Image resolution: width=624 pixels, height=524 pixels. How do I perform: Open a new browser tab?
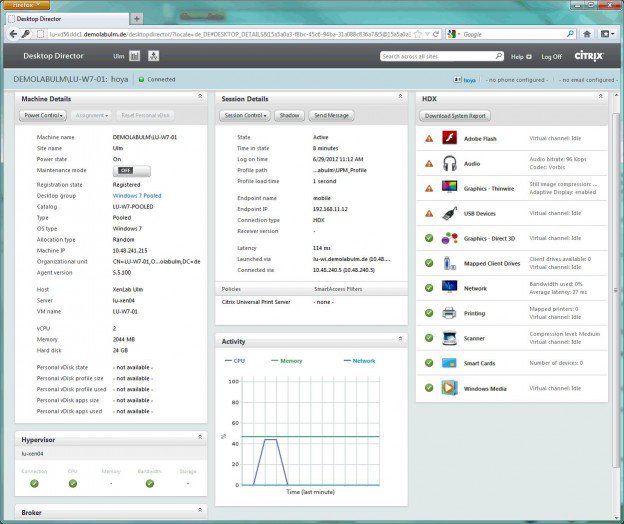[136, 19]
